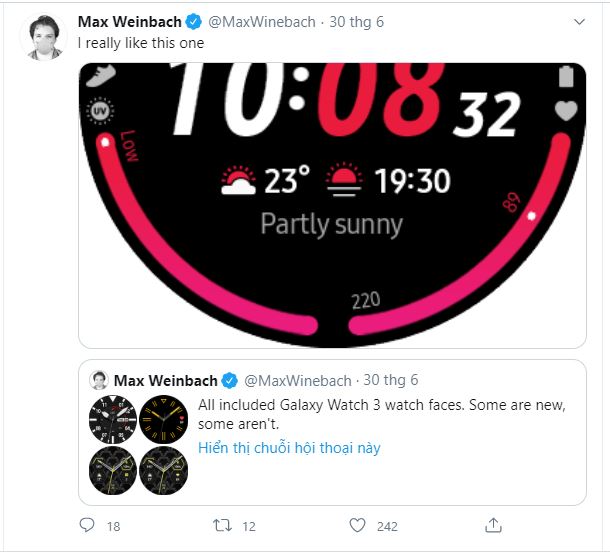
Task: Click small avatar in quoted tweet
Action: coord(99,380)
